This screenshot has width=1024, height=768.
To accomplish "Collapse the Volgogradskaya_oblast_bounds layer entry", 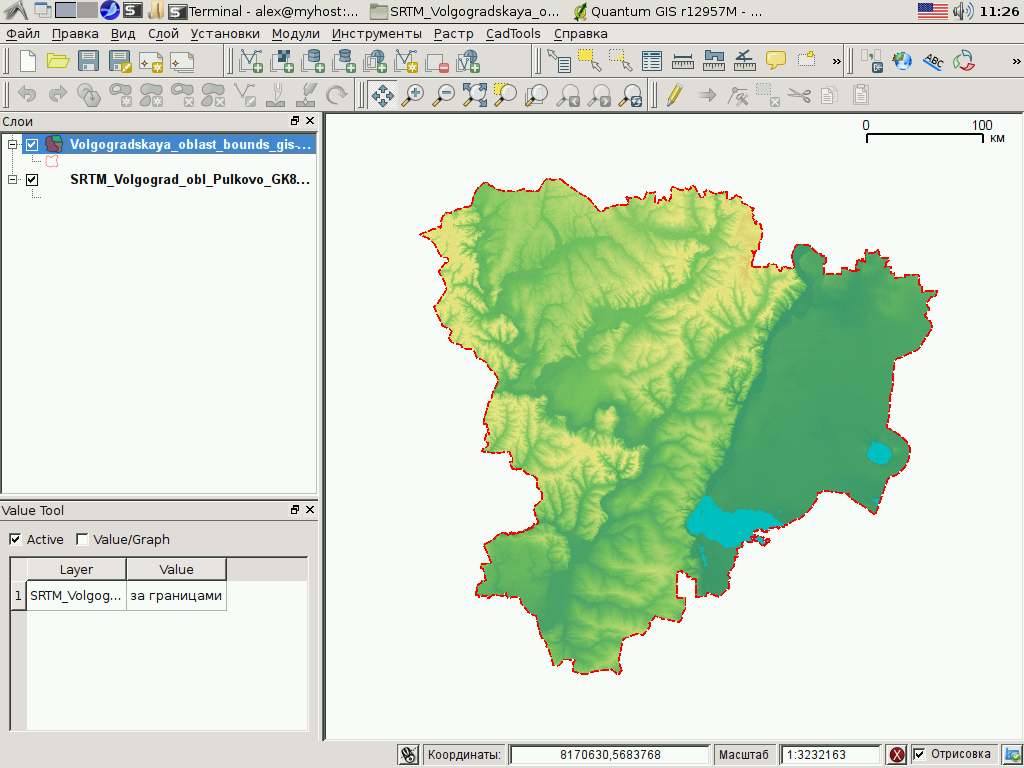I will (x=10, y=143).
